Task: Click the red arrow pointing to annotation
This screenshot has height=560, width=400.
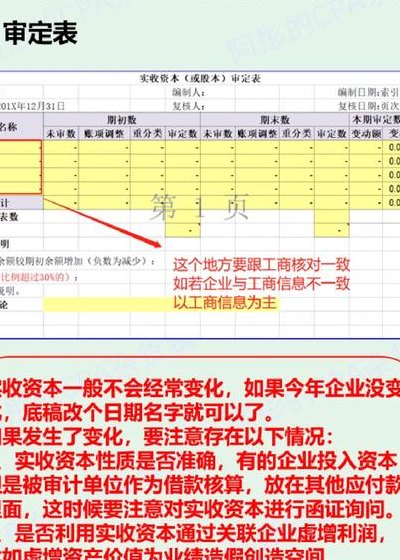Action: (x=102, y=223)
